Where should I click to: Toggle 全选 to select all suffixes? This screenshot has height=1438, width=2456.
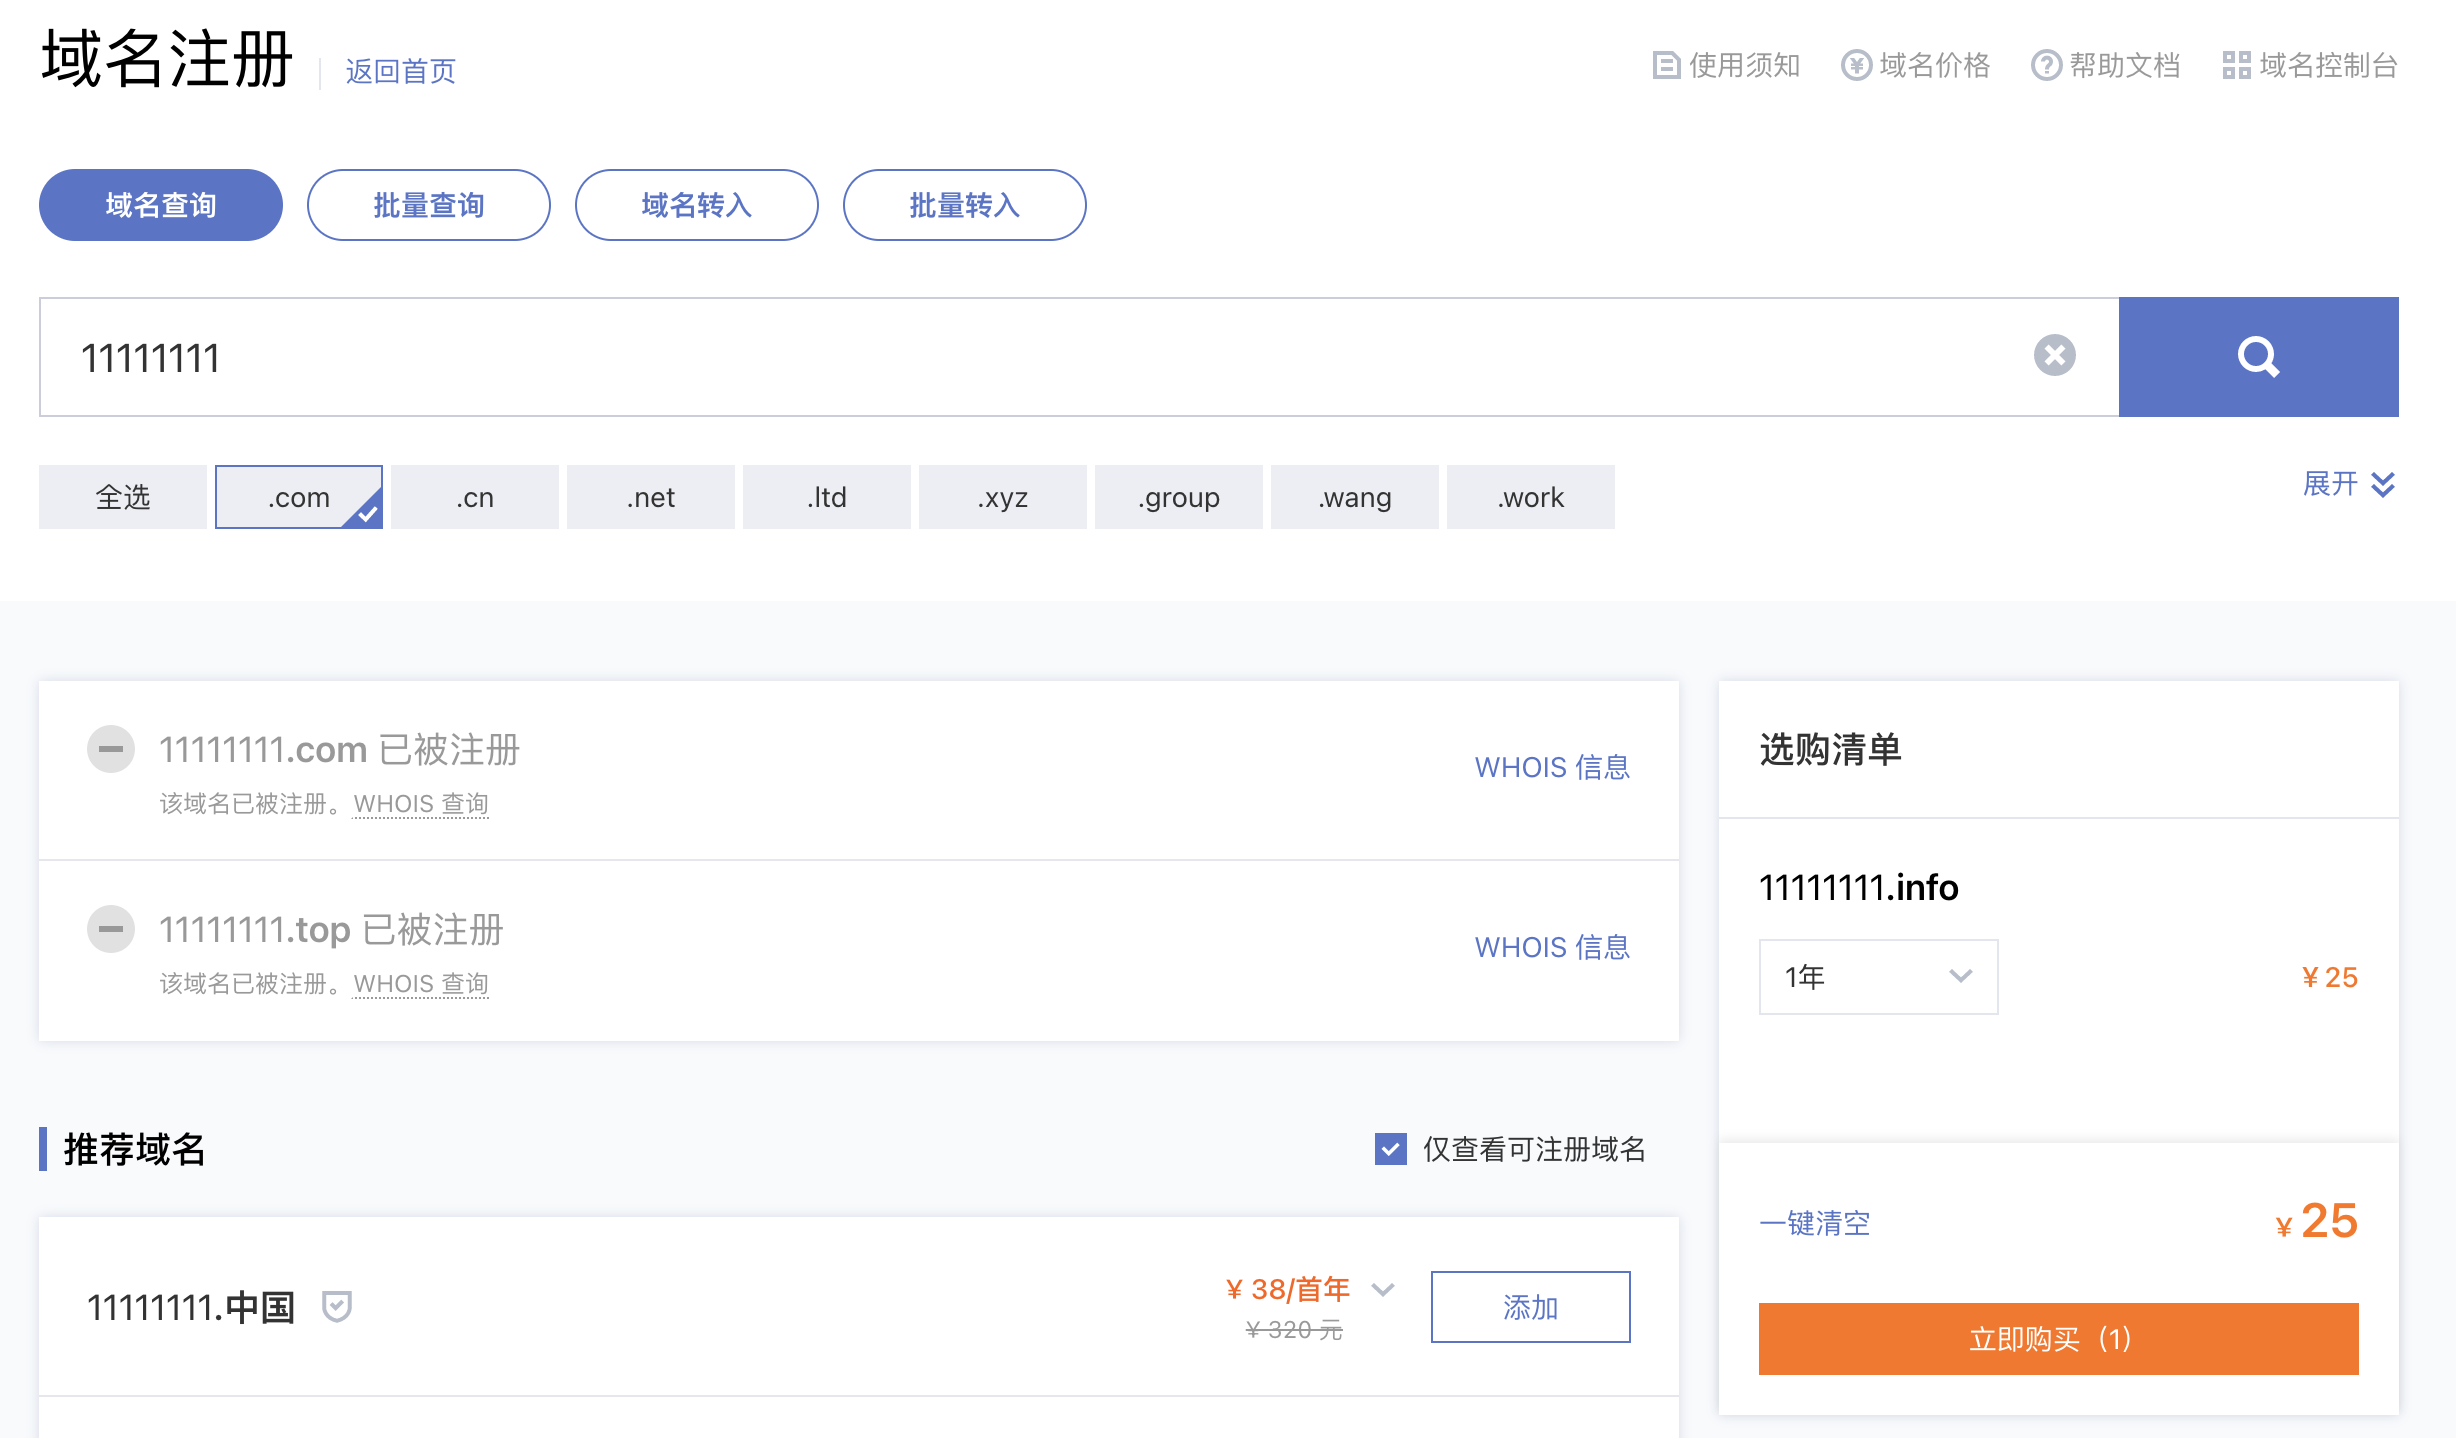coord(122,497)
